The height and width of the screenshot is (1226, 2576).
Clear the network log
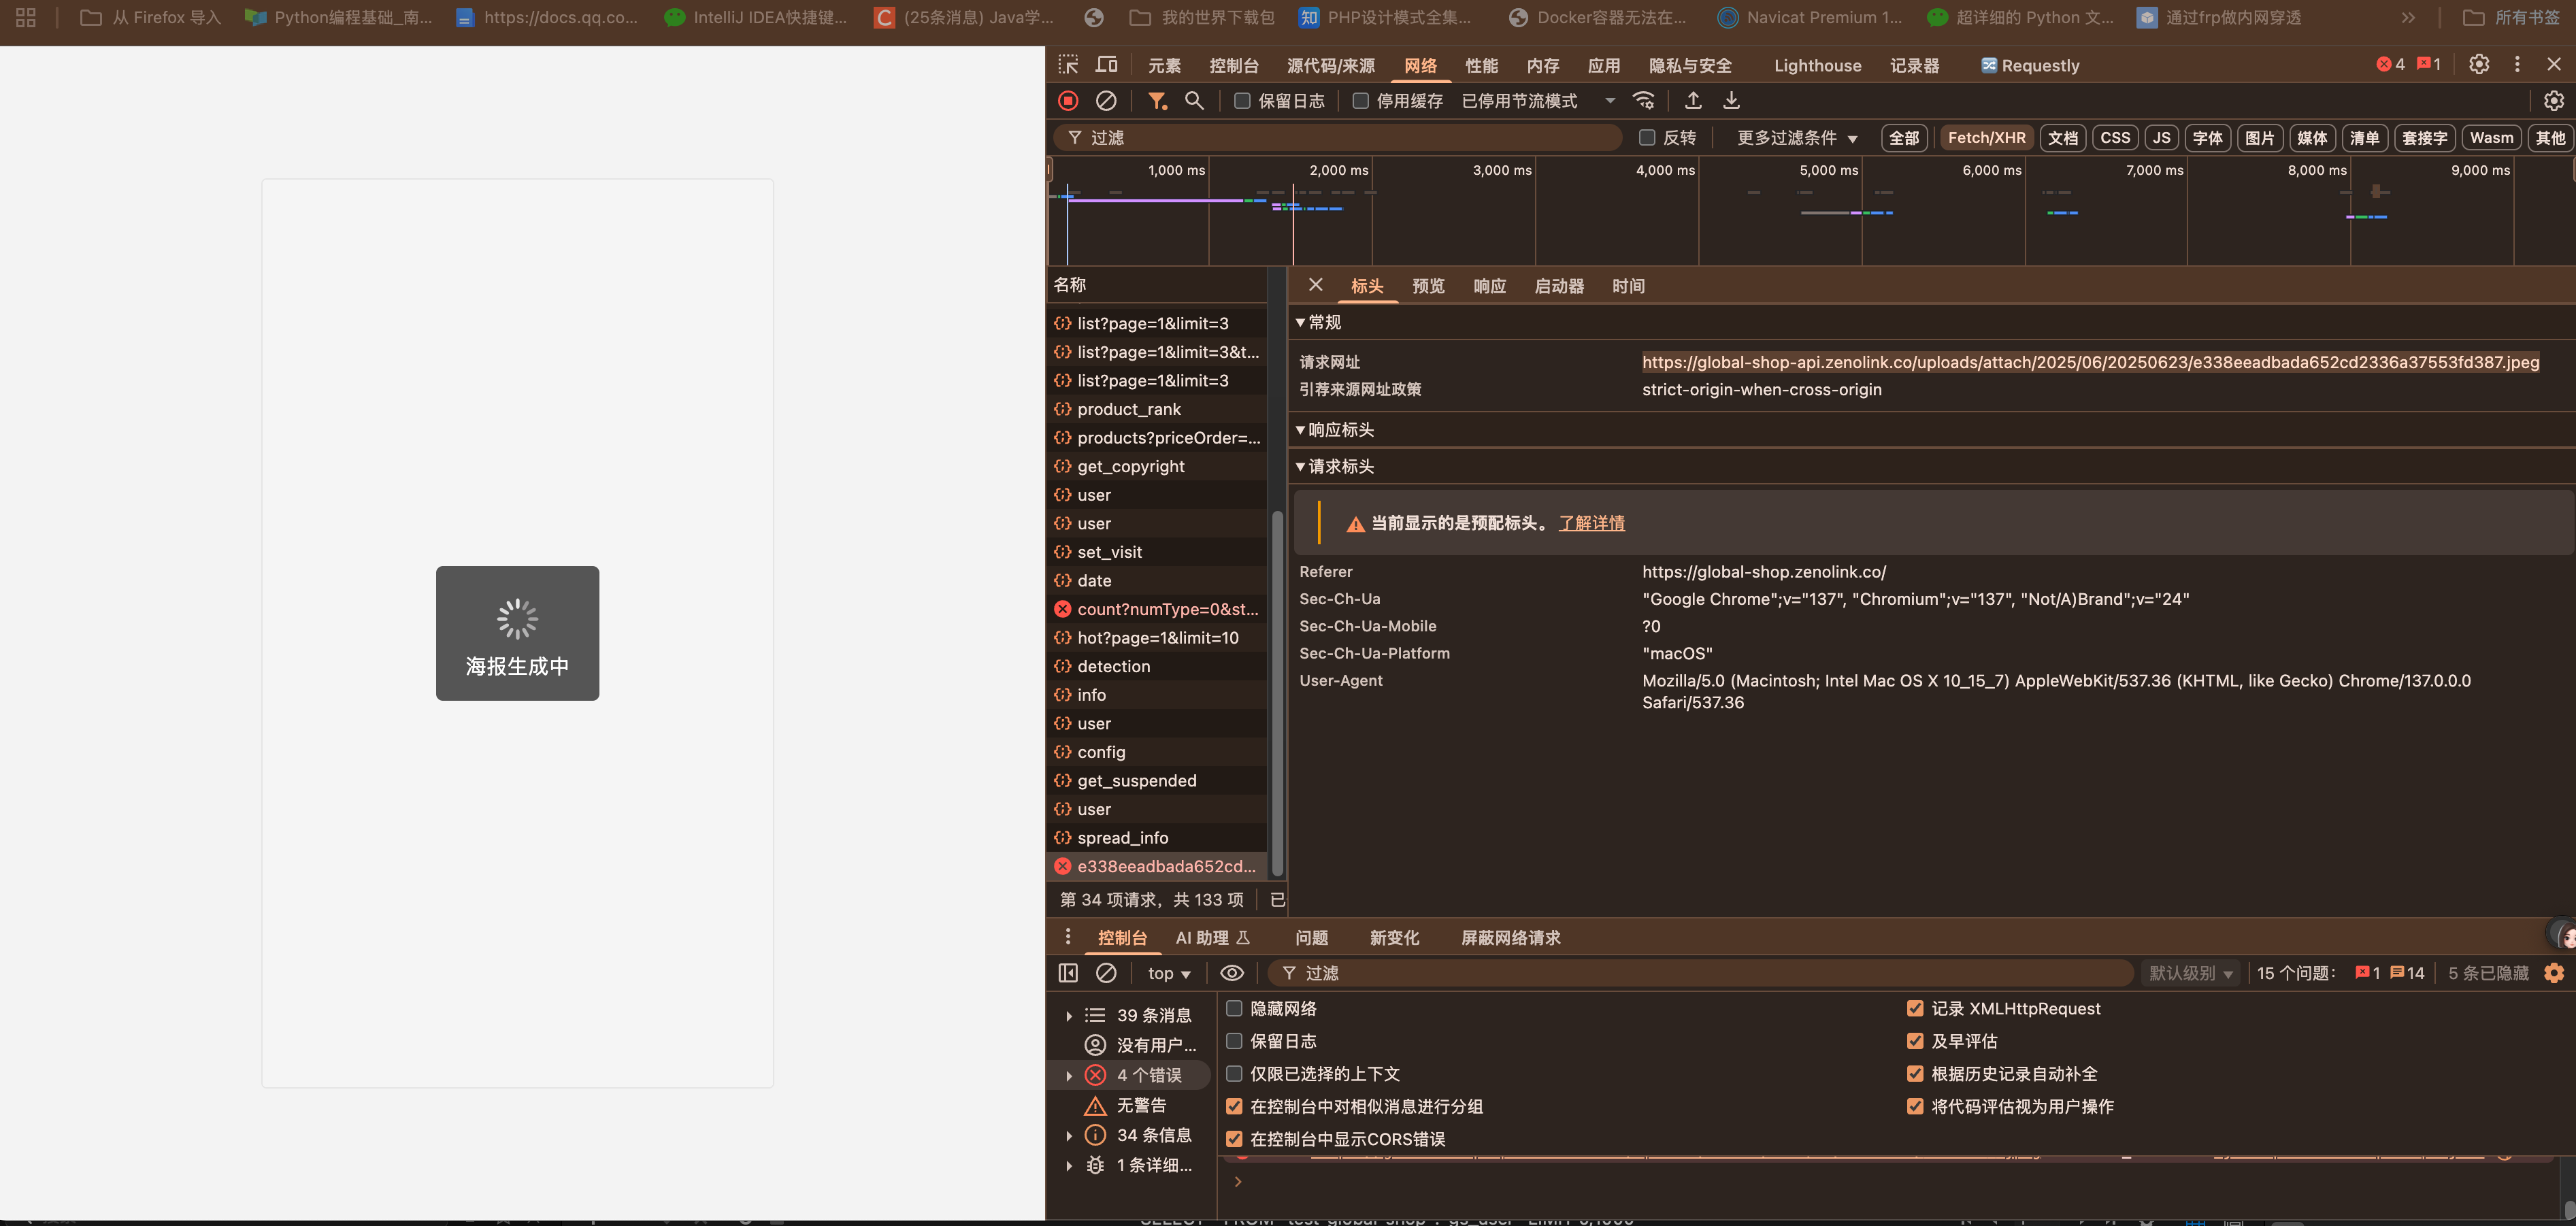1106,101
